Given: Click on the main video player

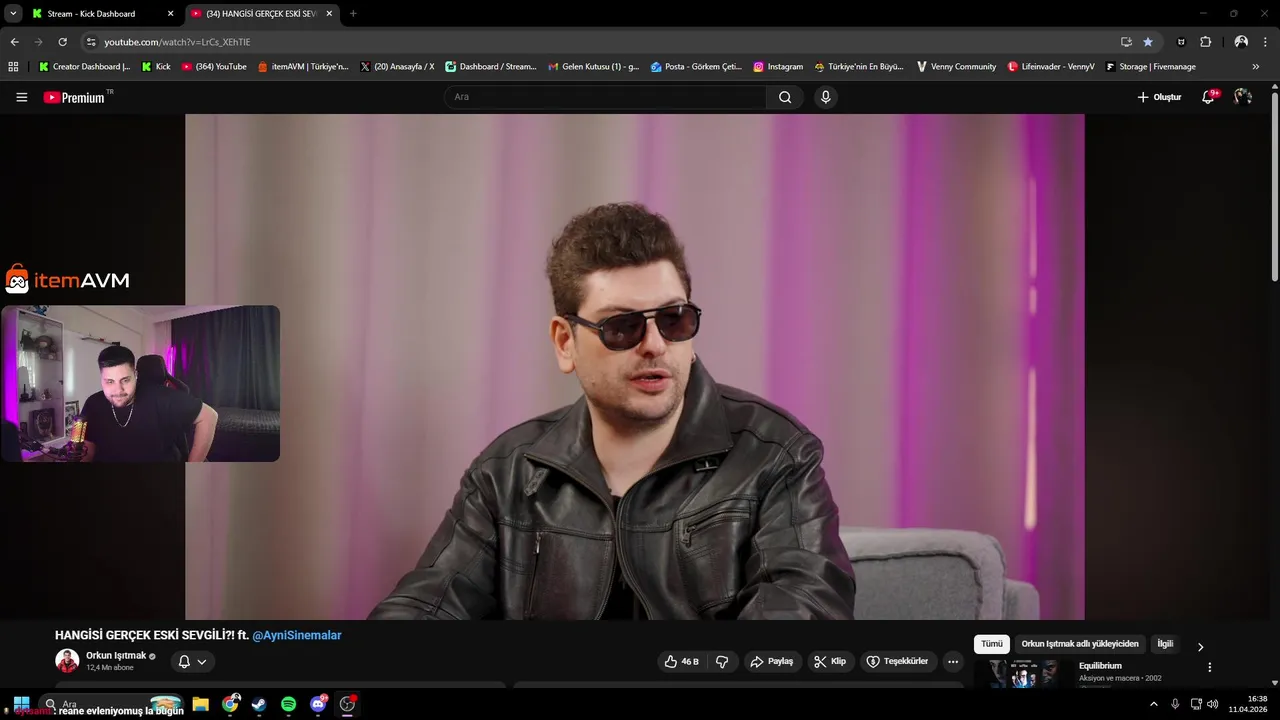Looking at the screenshot, I should click(x=634, y=366).
